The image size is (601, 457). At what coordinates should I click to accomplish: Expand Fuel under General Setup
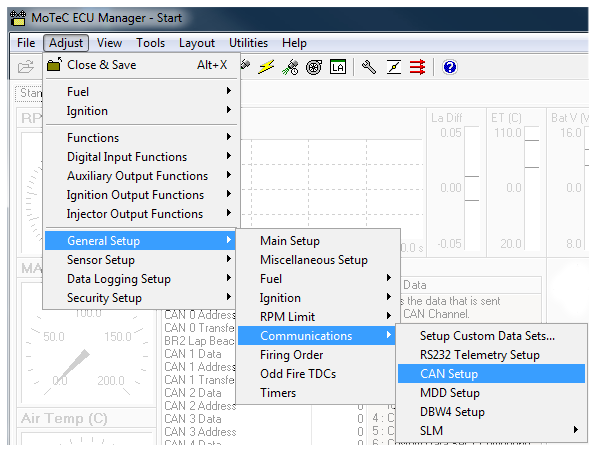pos(318,279)
